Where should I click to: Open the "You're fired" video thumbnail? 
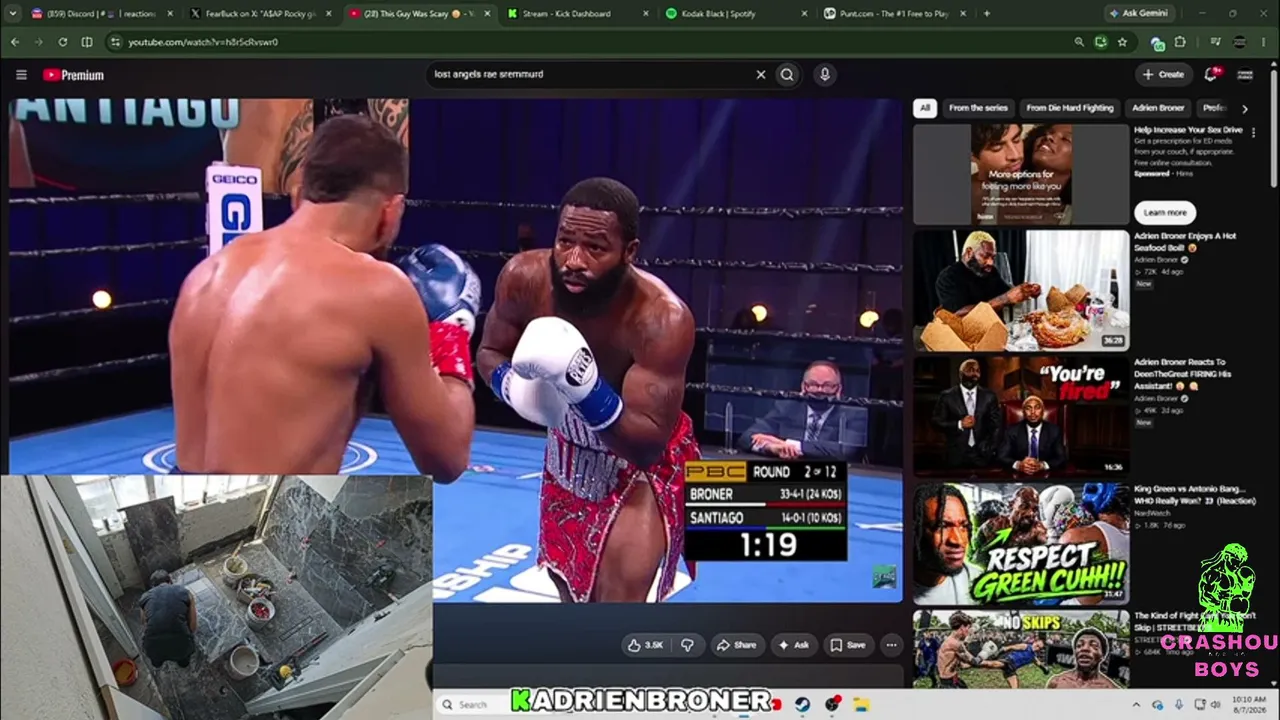(x=1021, y=416)
